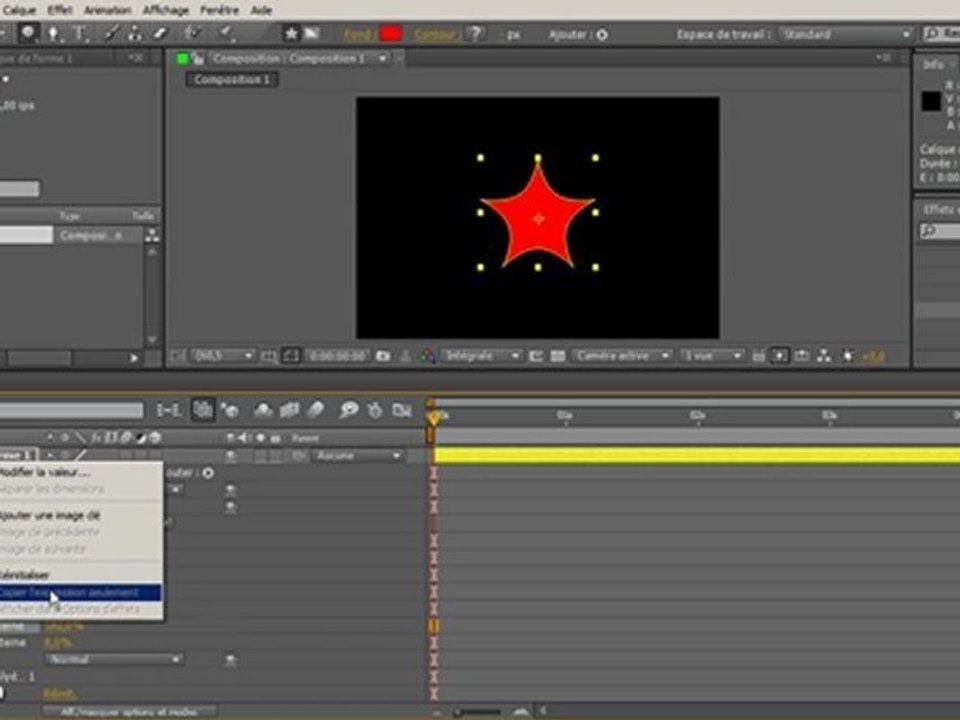Choose 'Réinitialiser' in context menu
The image size is (960, 720).
81,575
